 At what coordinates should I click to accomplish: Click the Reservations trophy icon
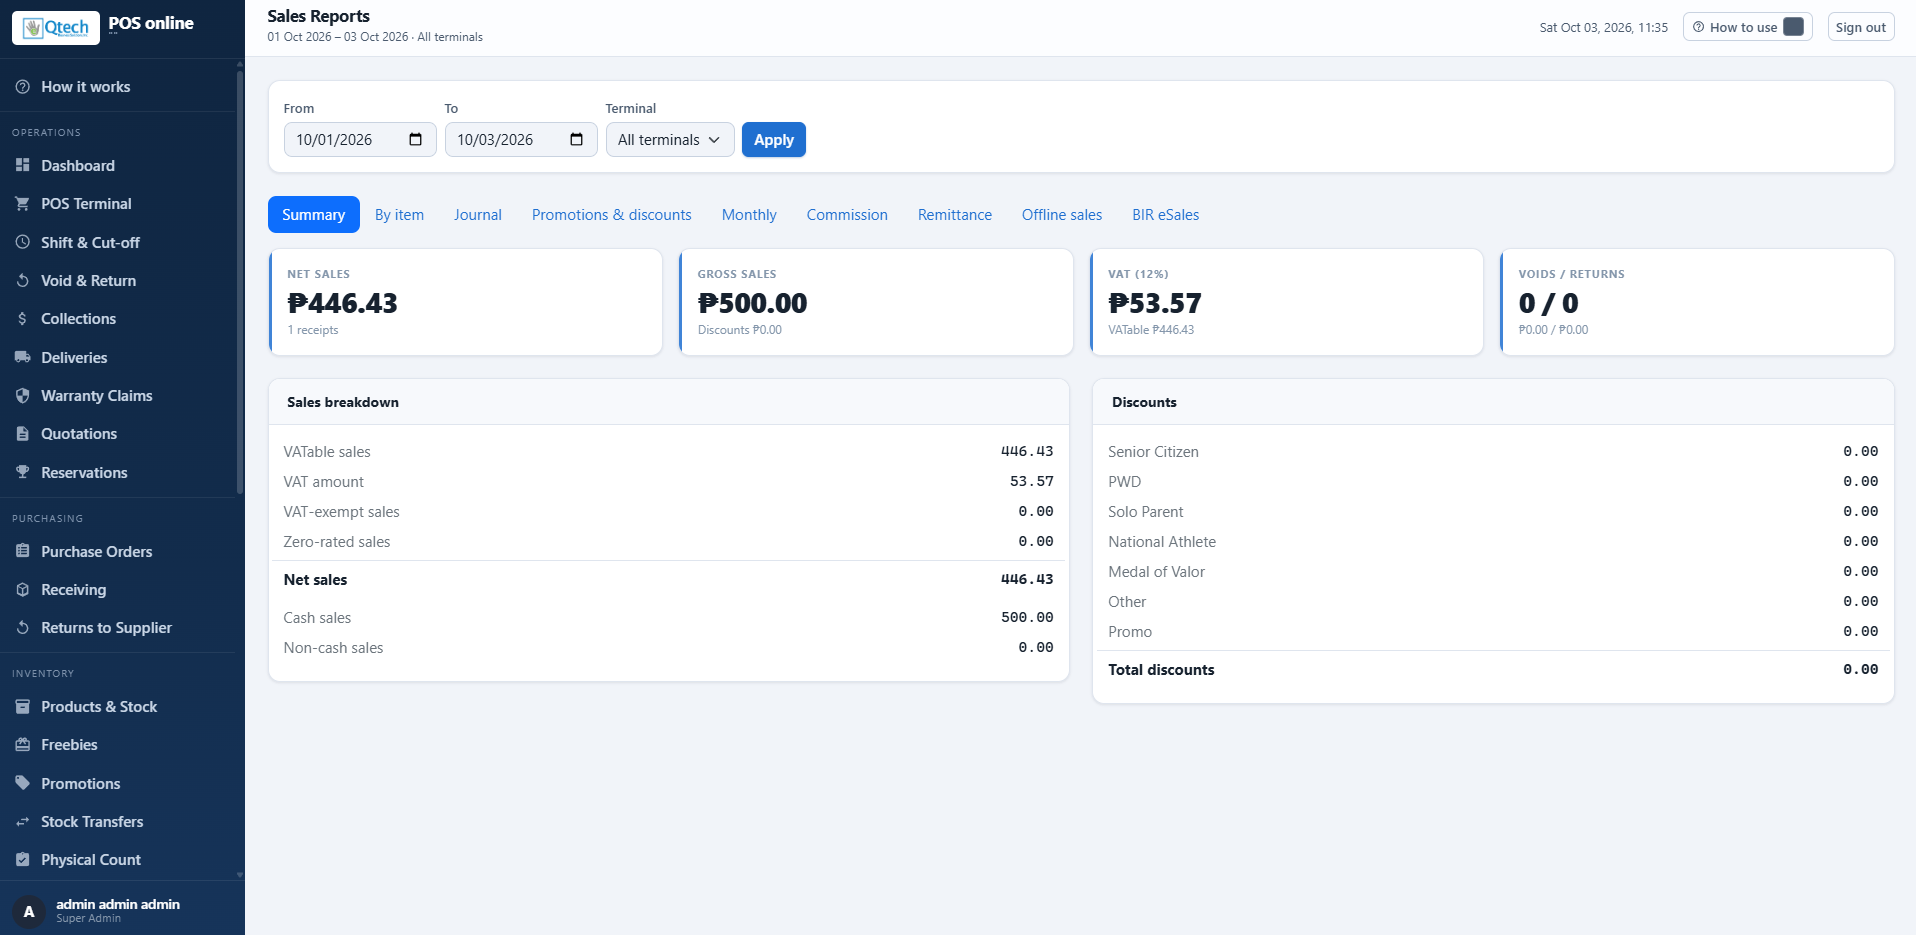pos(22,472)
